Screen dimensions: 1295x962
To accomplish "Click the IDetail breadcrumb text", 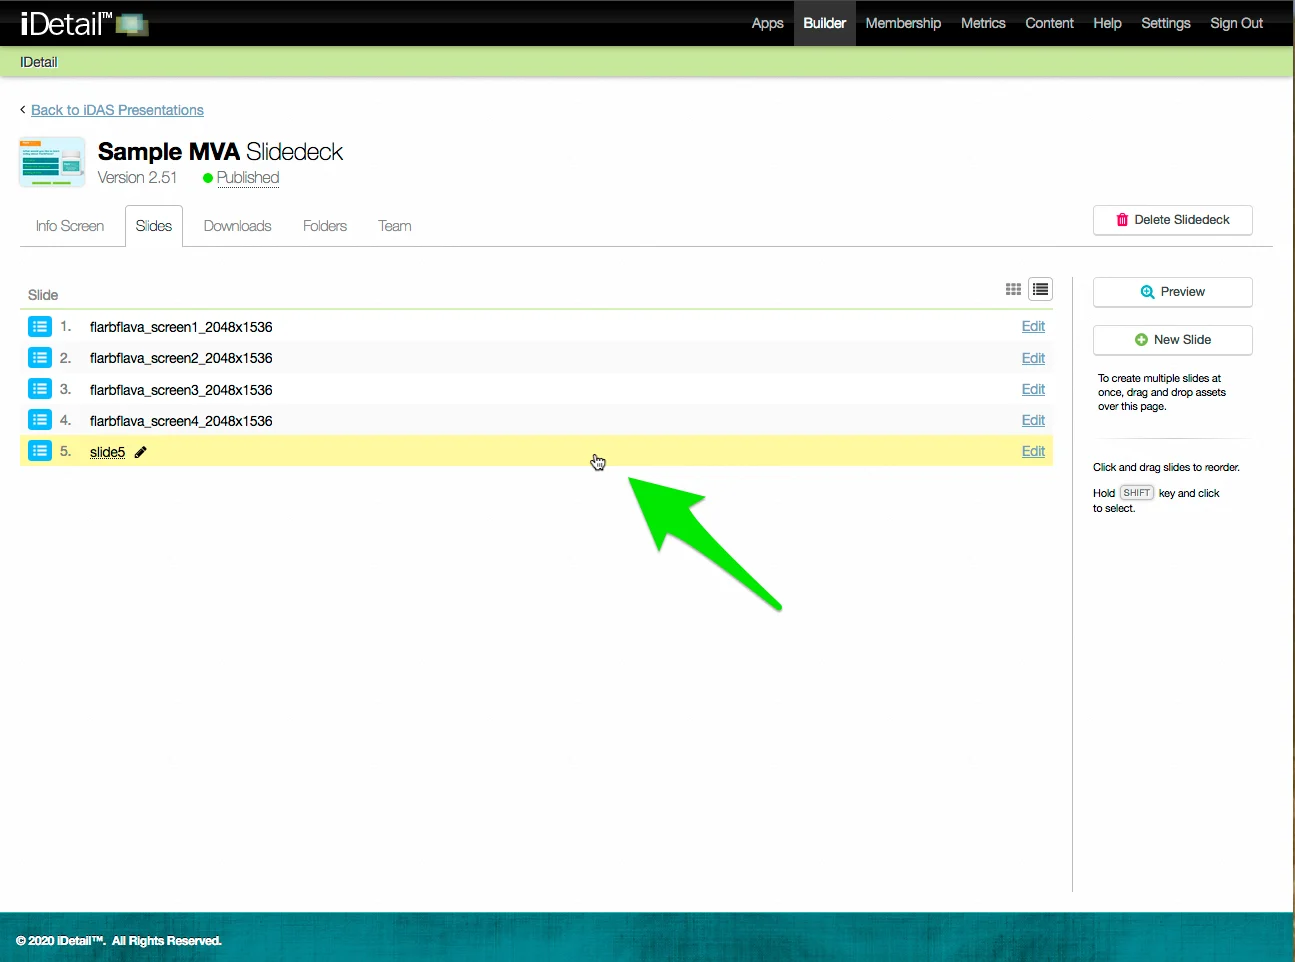I will pos(39,62).
